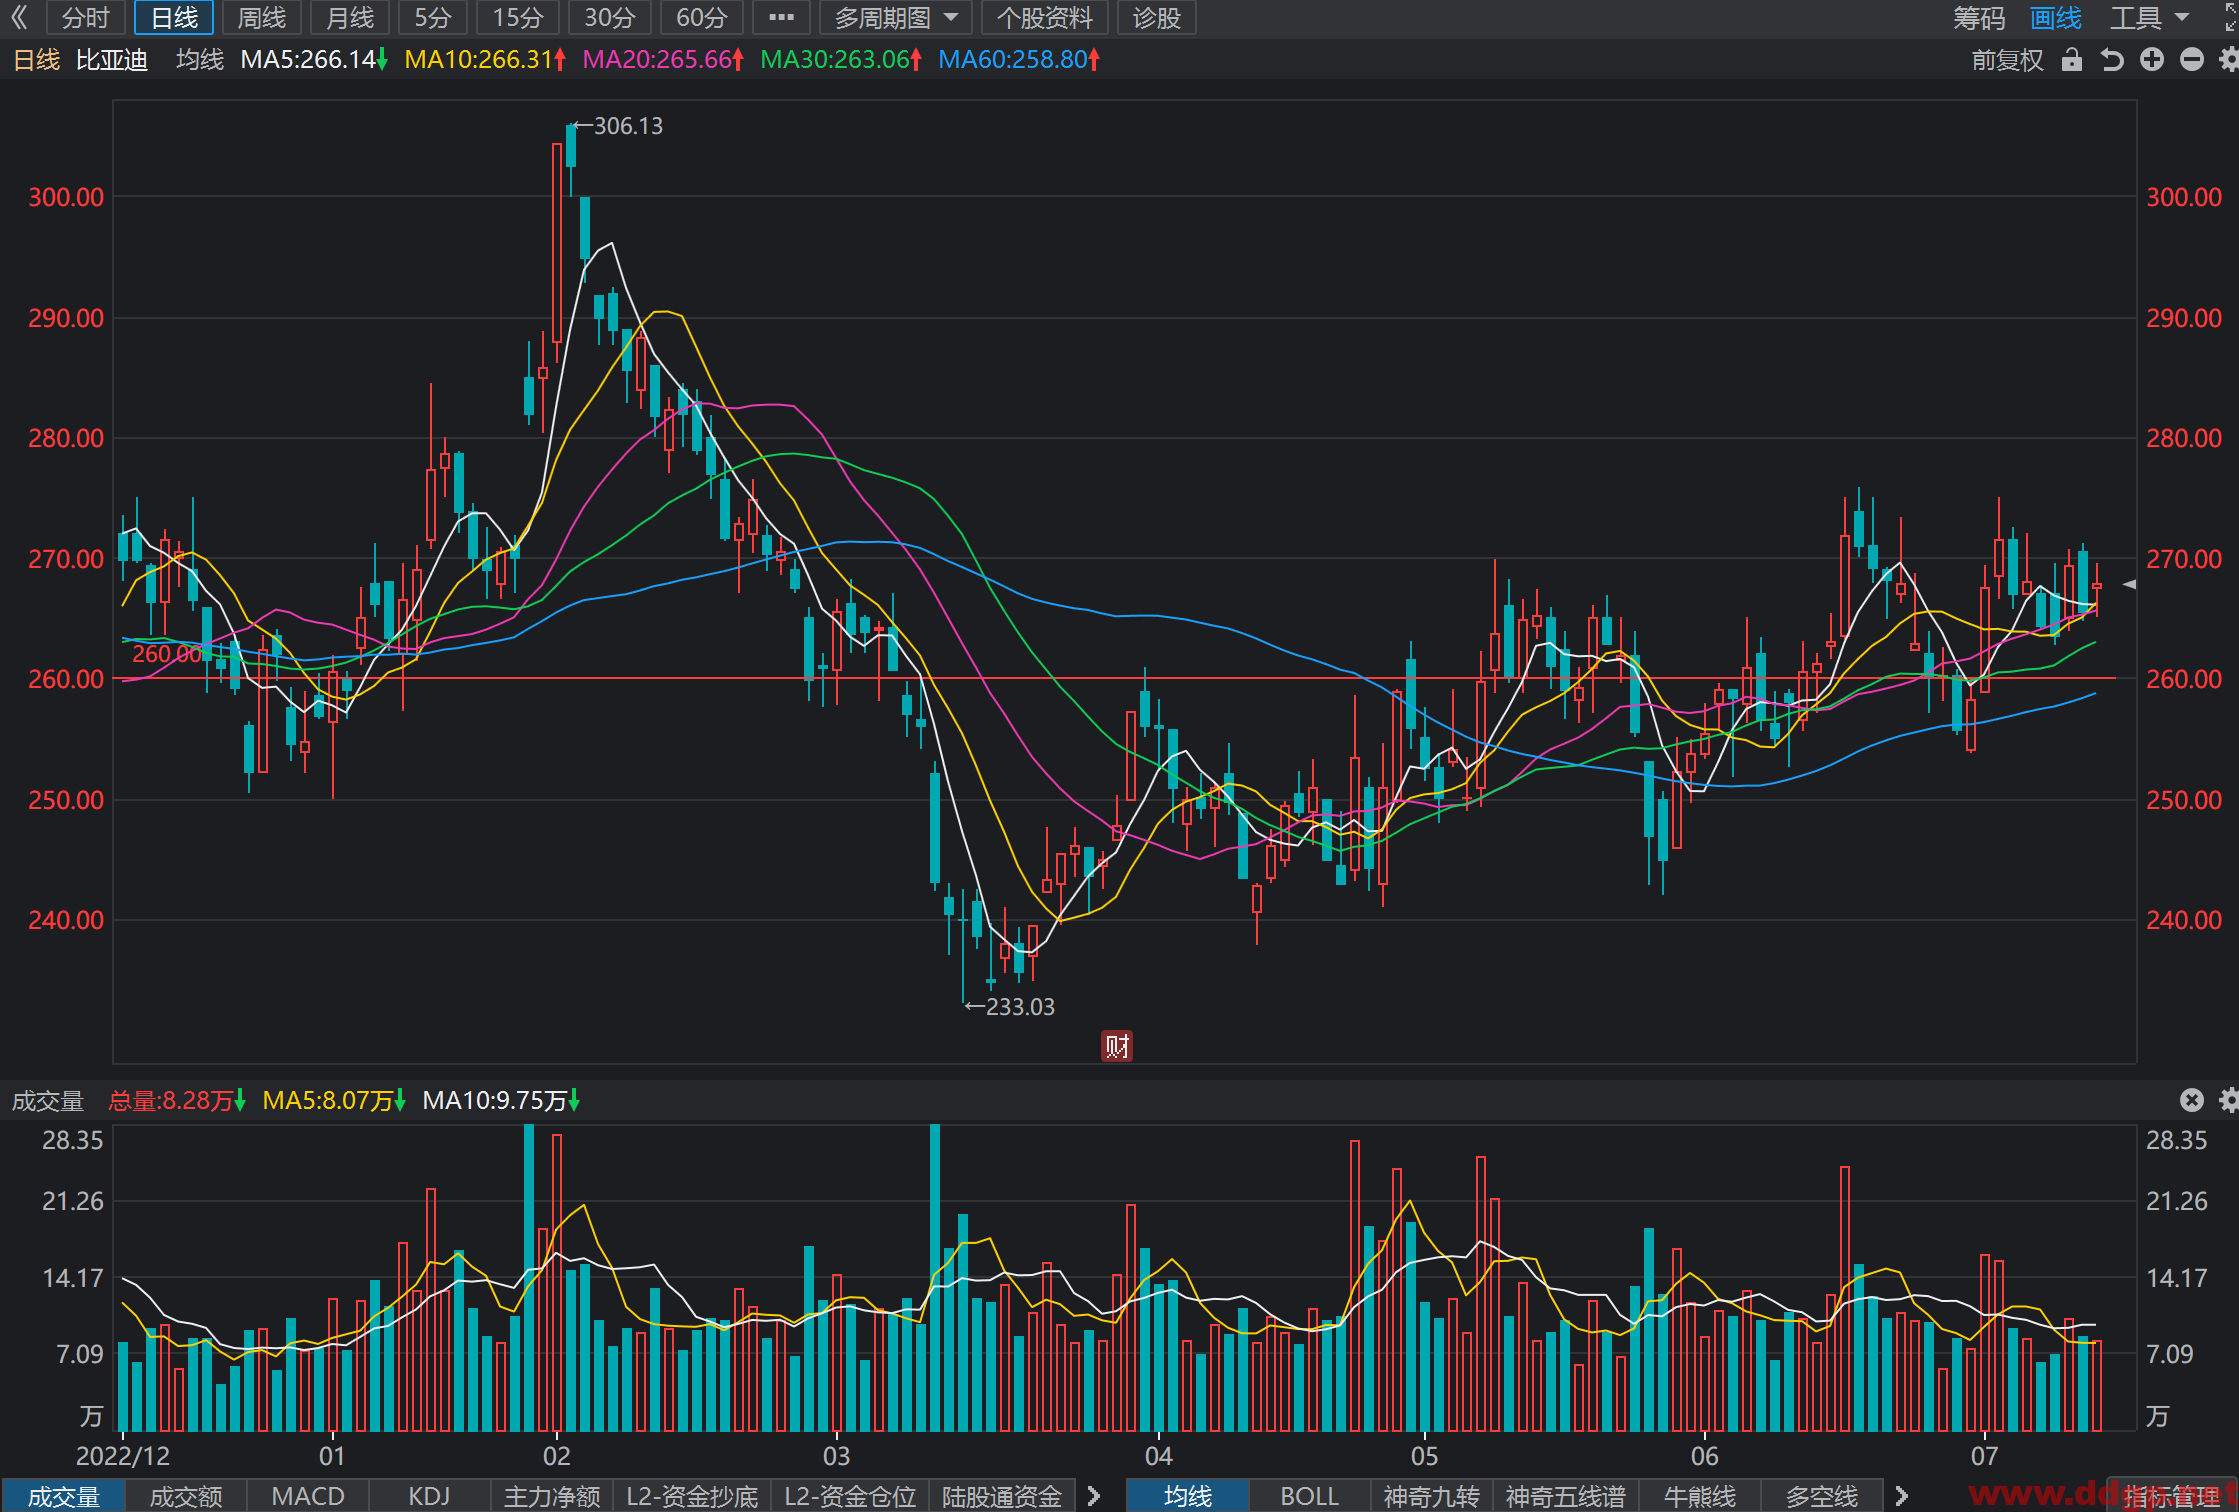2239x1512 pixels.
Task: Zoom out with the minus icon
Action: [x=2192, y=60]
